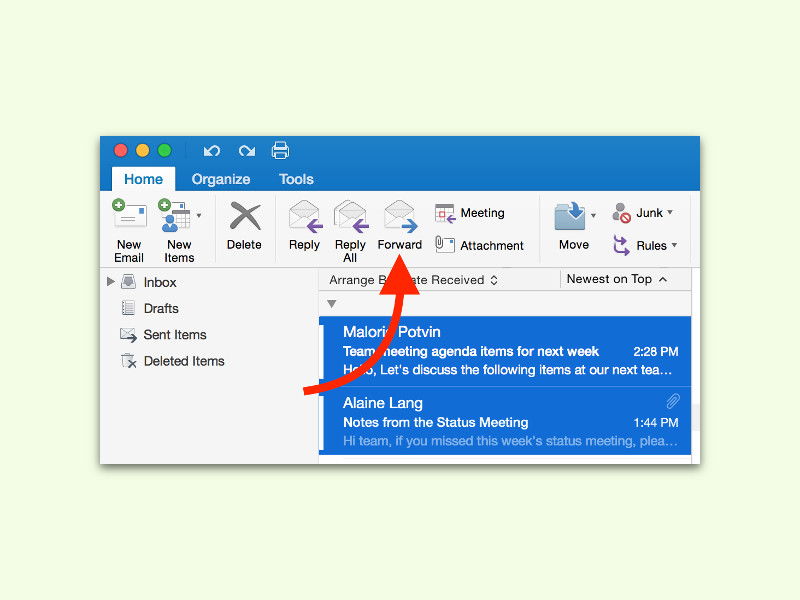Click the Rules icon

(621, 245)
